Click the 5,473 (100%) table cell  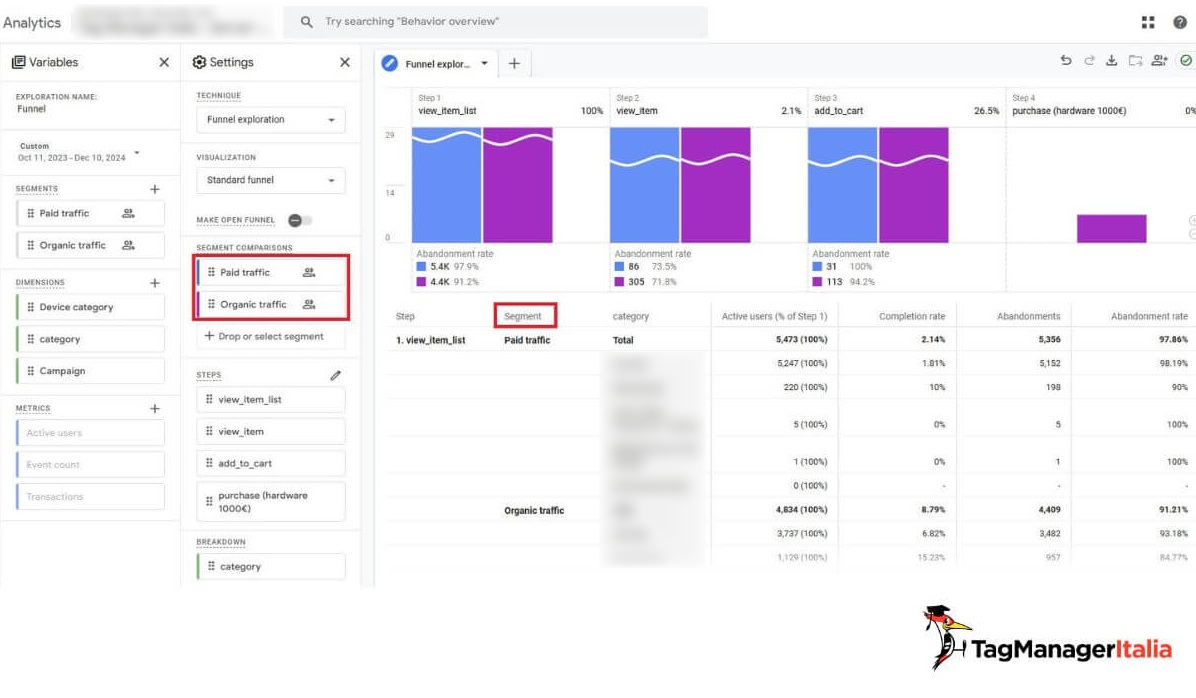click(801, 339)
